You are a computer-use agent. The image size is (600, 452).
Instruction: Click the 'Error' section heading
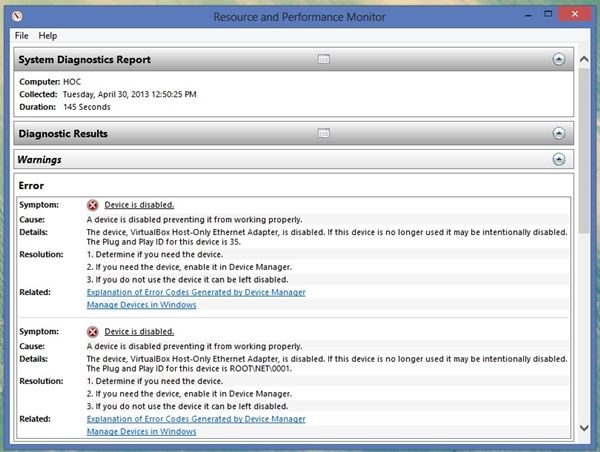pyautogui.click(x=31, y=186)
